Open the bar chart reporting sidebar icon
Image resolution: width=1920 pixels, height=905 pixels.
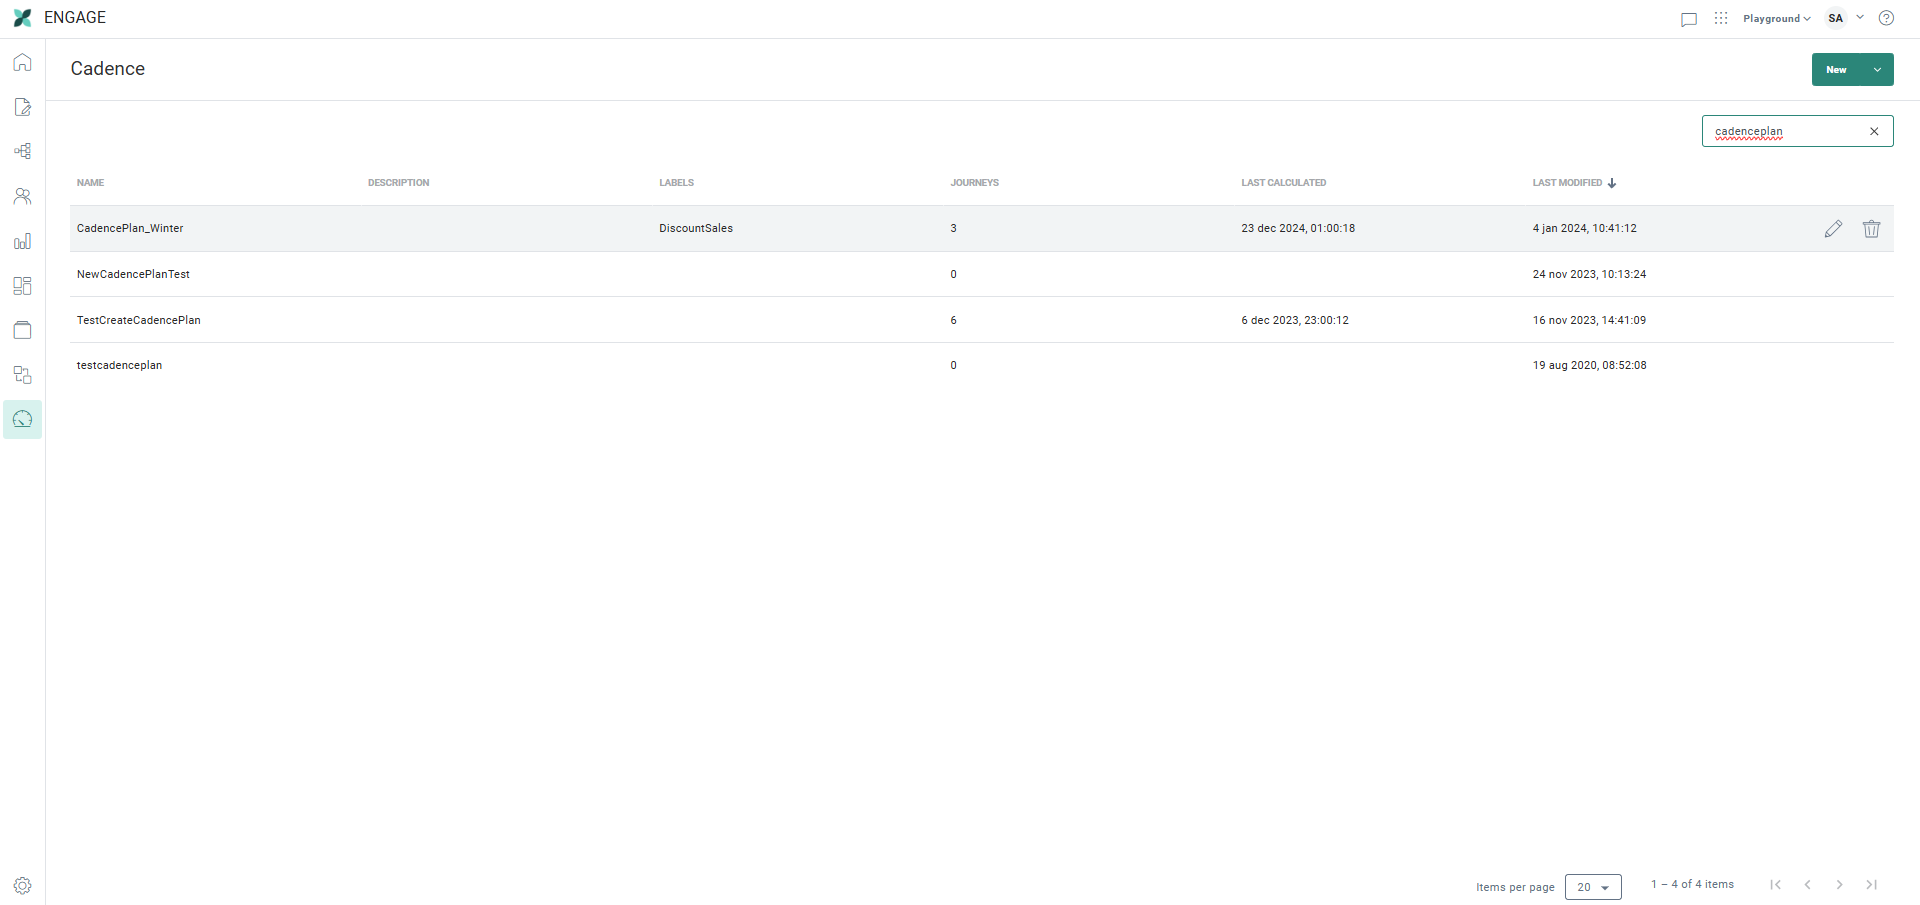(22, 241)
